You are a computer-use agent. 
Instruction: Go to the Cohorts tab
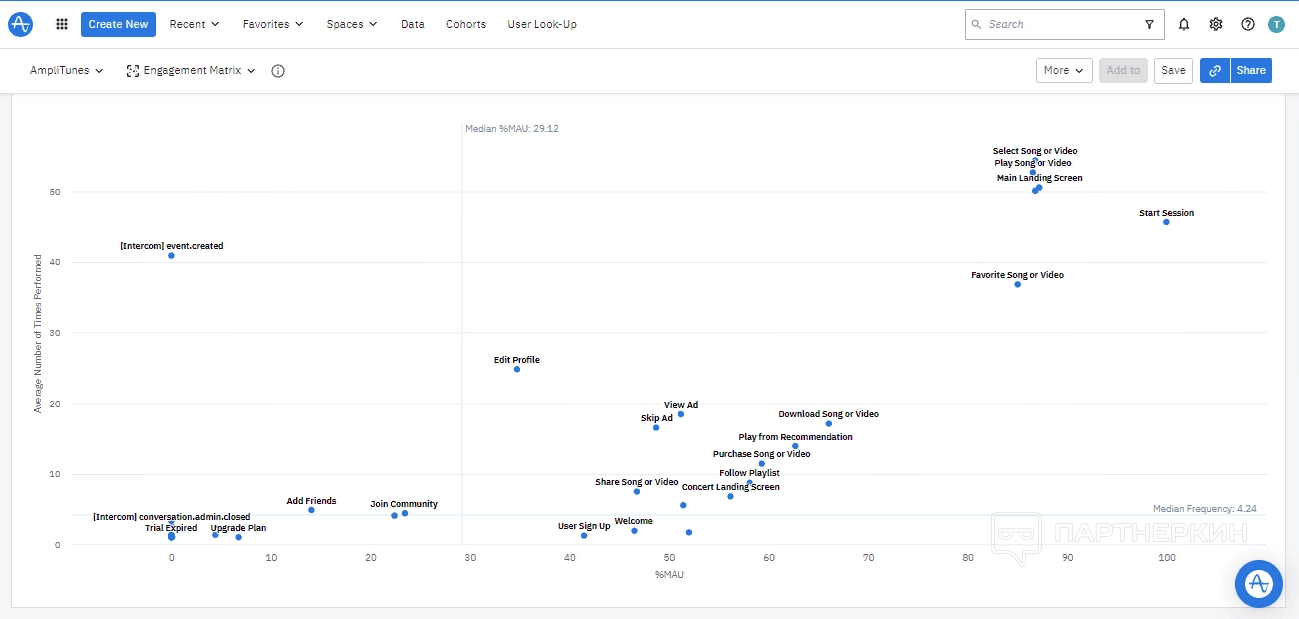pos(466,24)
